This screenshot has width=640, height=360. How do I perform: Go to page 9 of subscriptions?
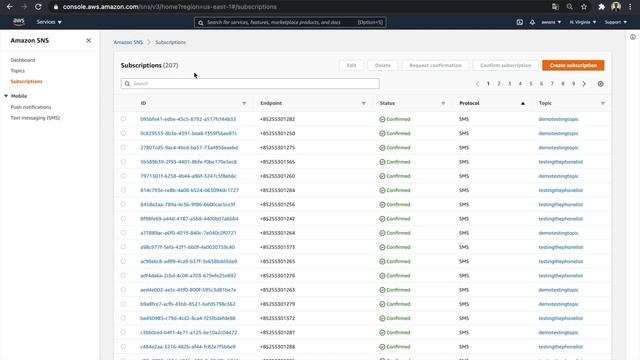[573, 84]
